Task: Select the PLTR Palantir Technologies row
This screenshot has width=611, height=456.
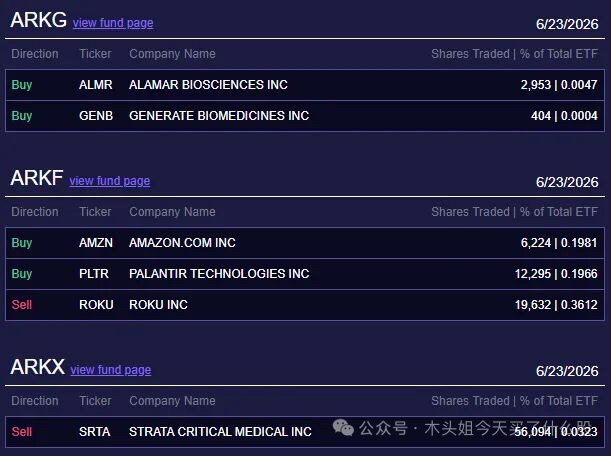Action: coord(305,274)
